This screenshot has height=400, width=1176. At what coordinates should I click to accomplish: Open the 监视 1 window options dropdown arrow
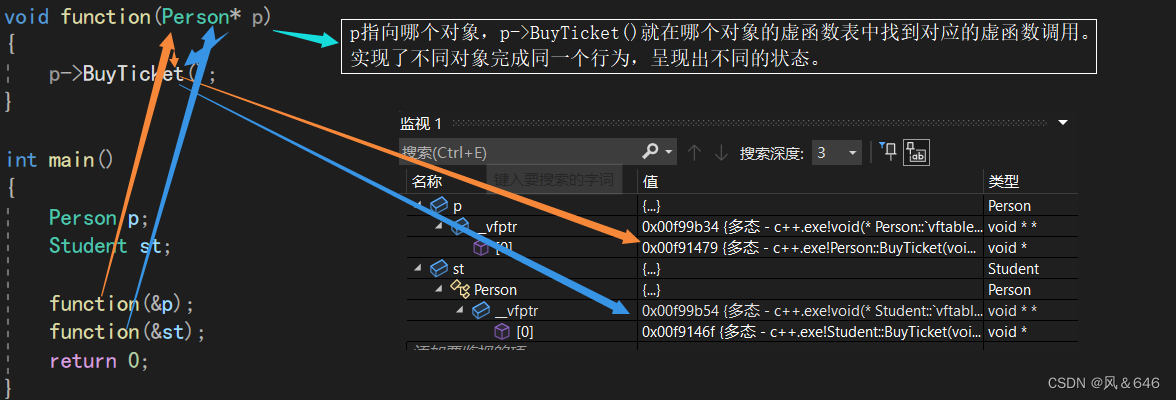[1063, 122]
